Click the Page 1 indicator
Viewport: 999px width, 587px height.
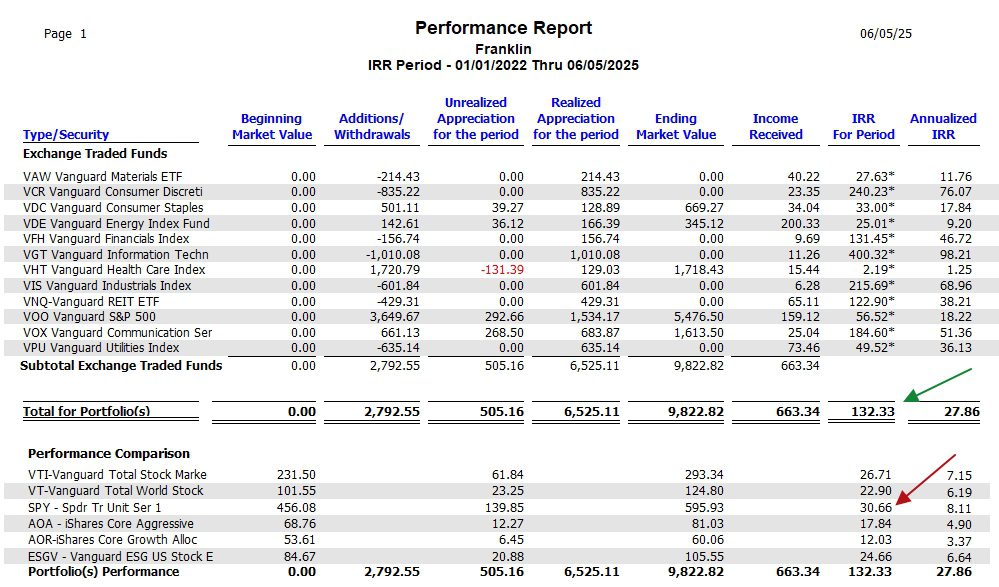pyautogui.click(x=65, y=34)
